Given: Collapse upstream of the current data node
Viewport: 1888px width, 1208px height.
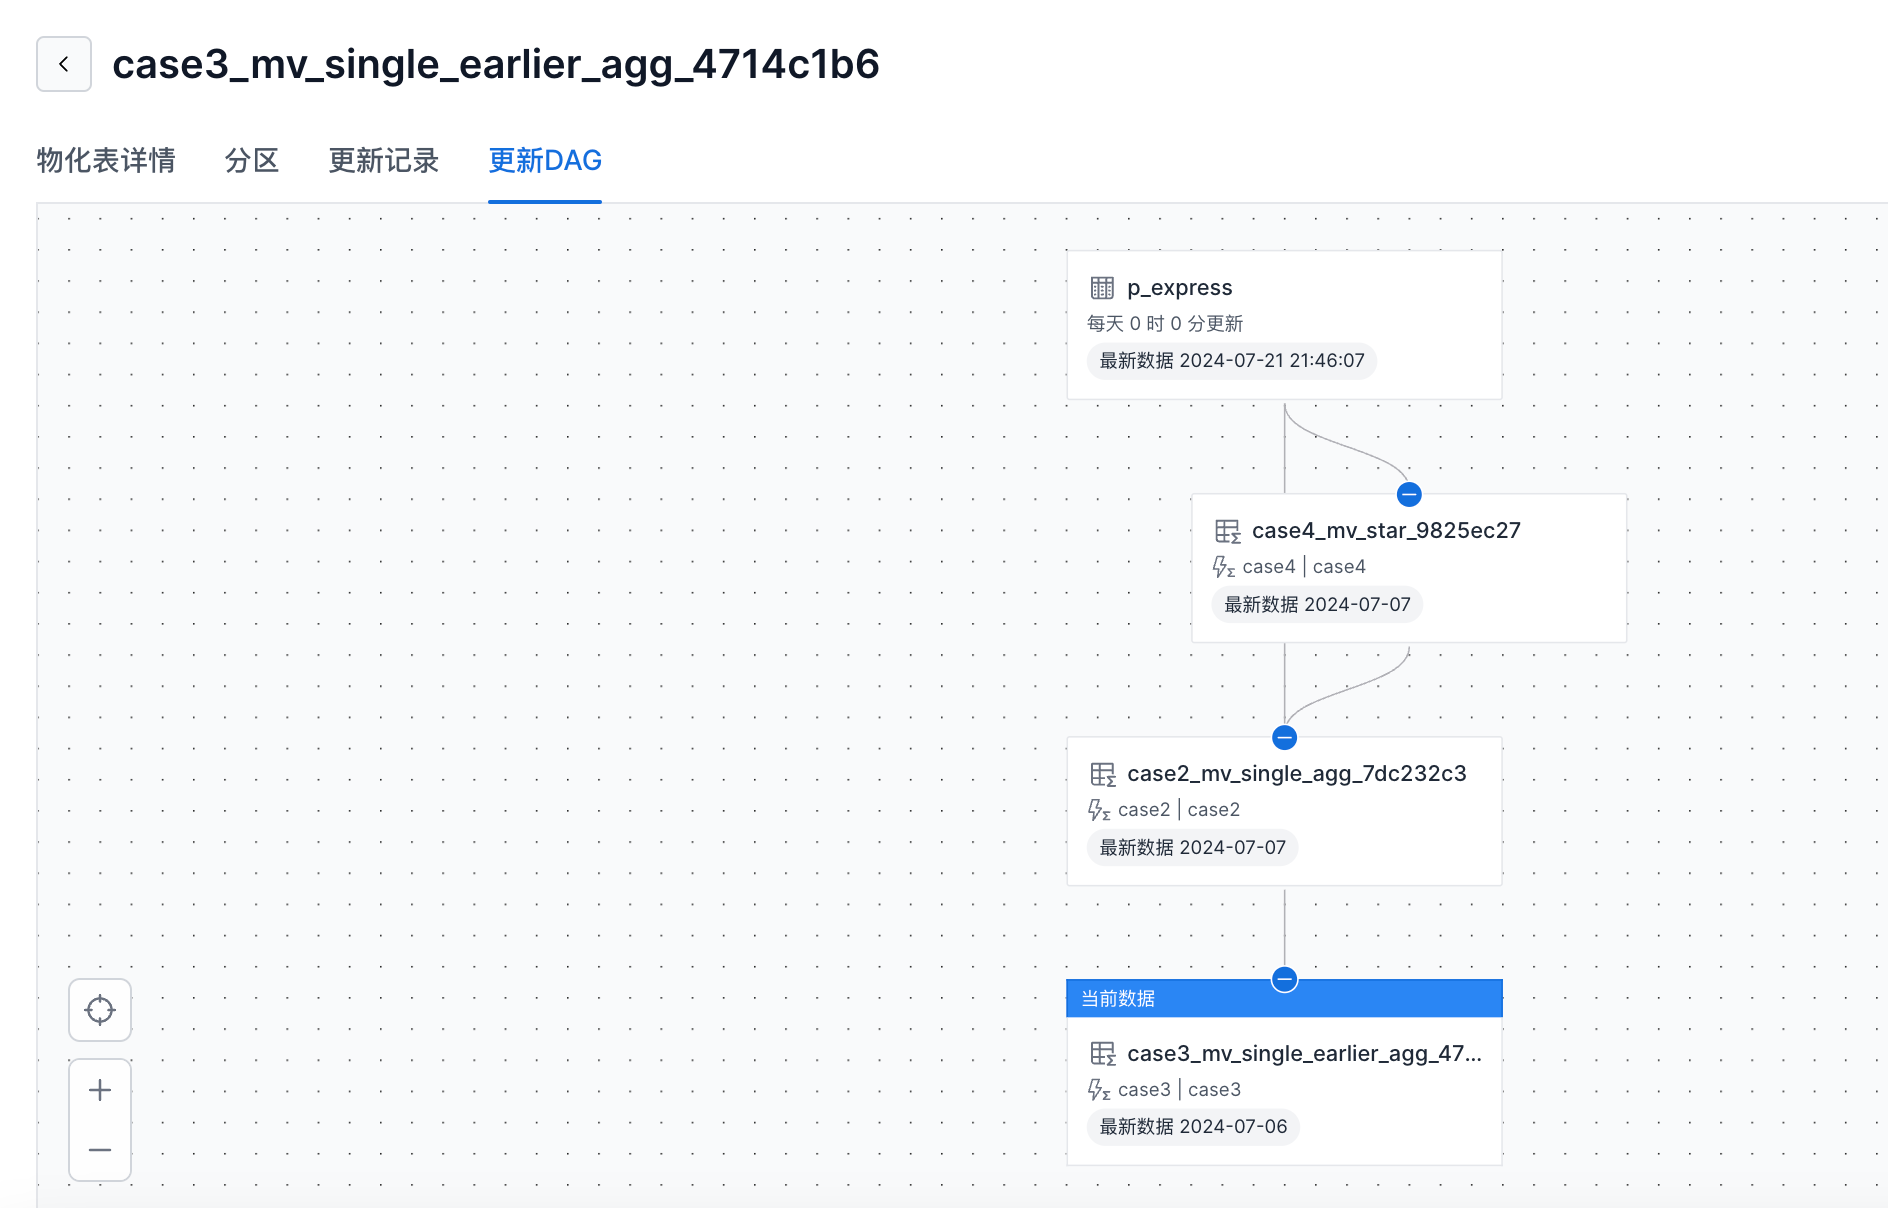Looking at the screenshot, I should (x=1285, y=980).
